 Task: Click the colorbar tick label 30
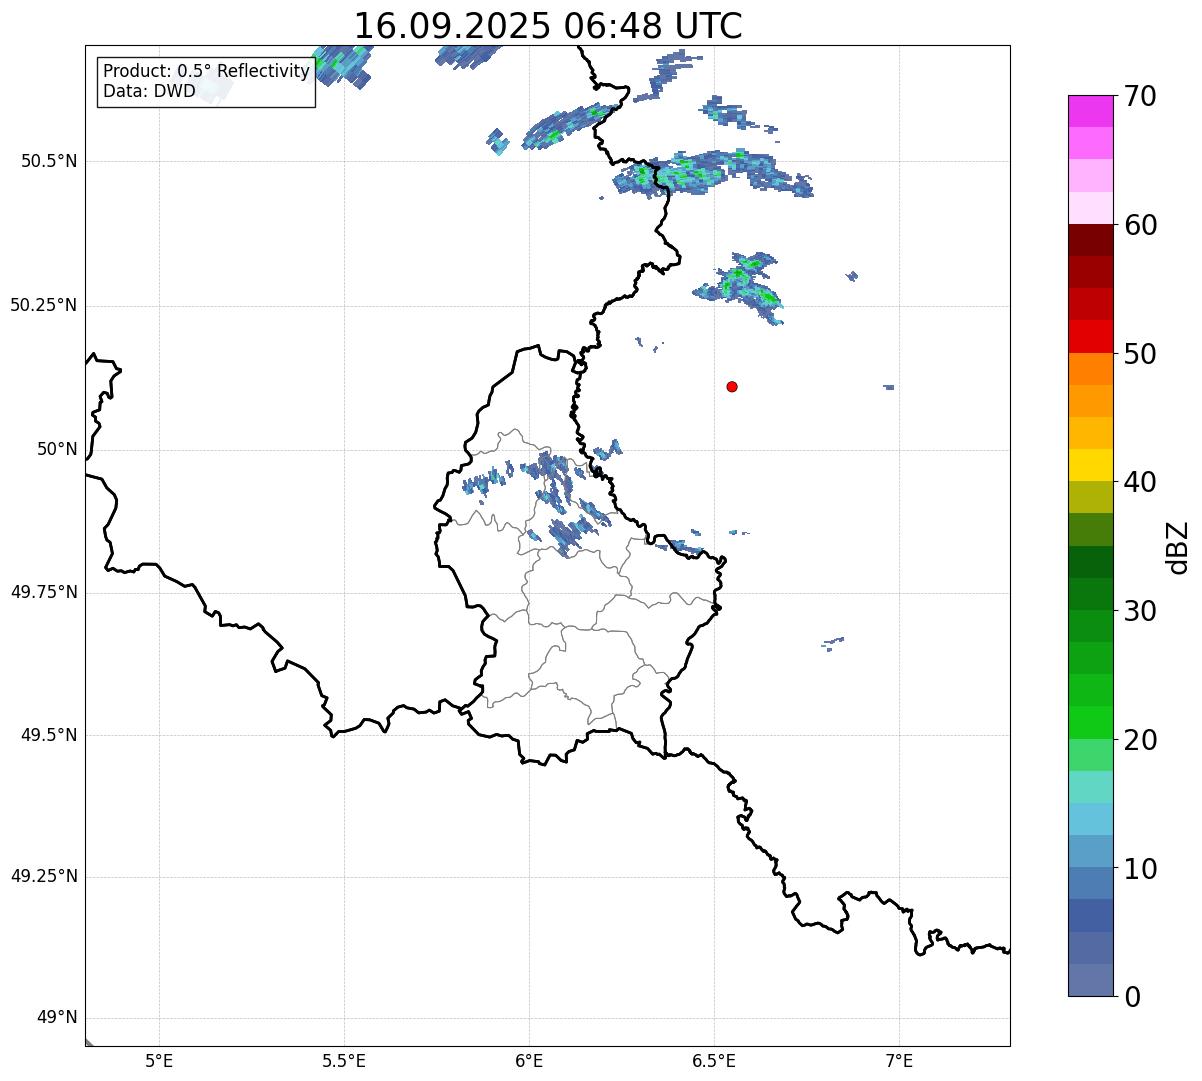click(x=1139, y=611)
